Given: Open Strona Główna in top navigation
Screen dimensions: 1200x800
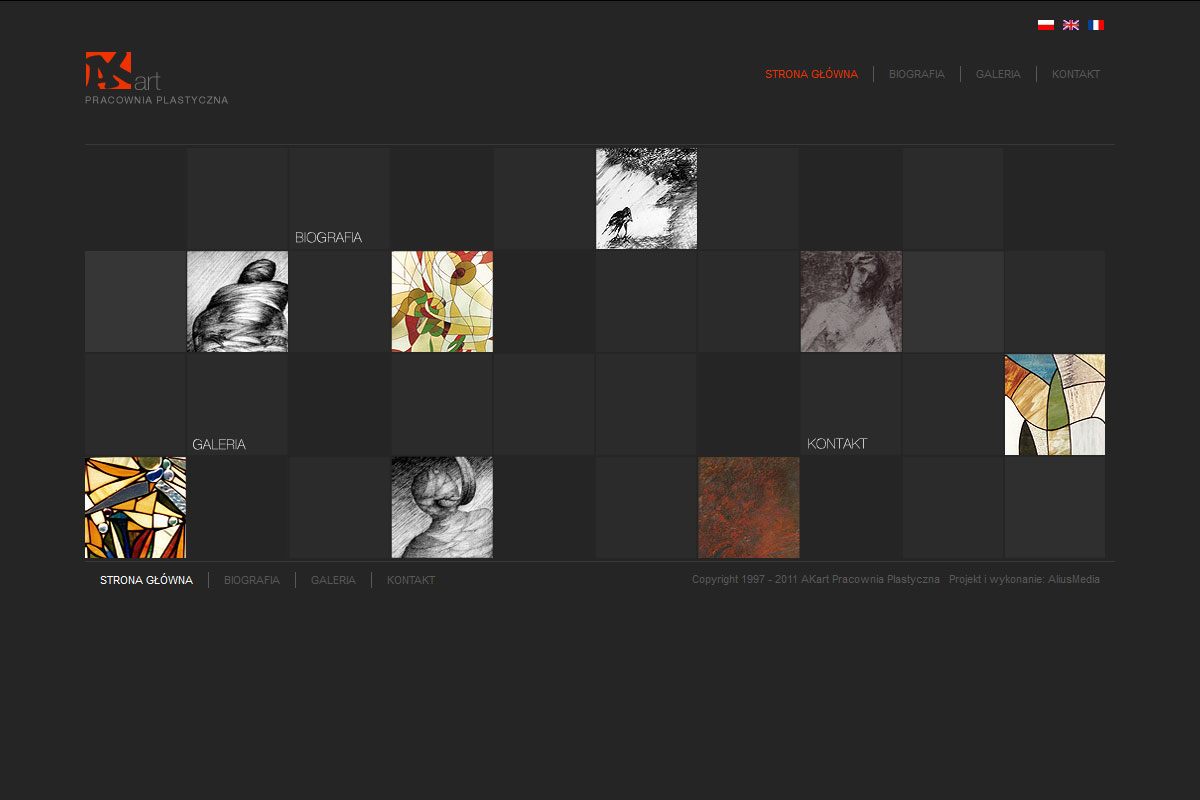Looking at the screenshot, I should click(811, 74).
